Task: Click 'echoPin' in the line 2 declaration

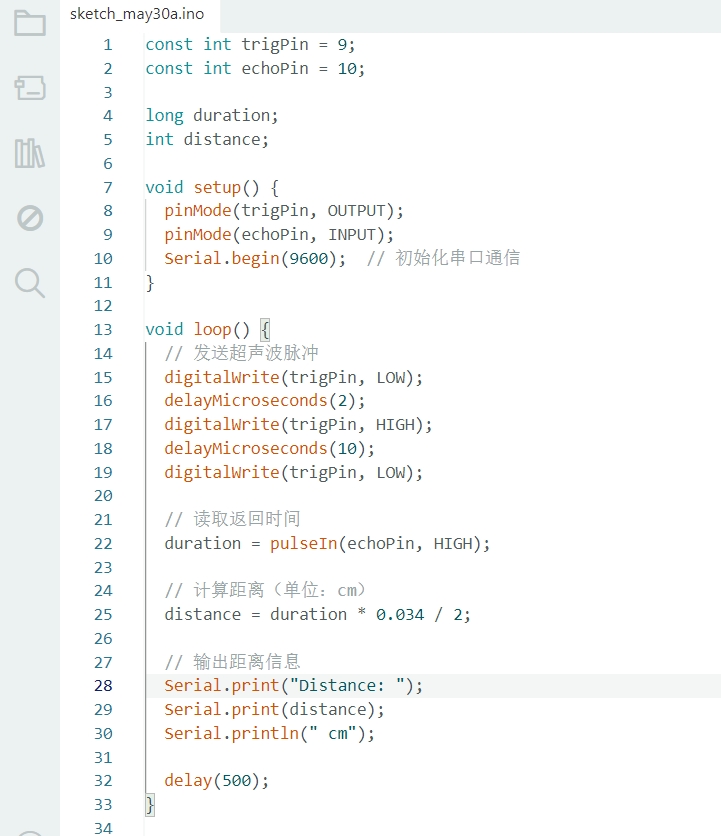Action: pos(275,69)
